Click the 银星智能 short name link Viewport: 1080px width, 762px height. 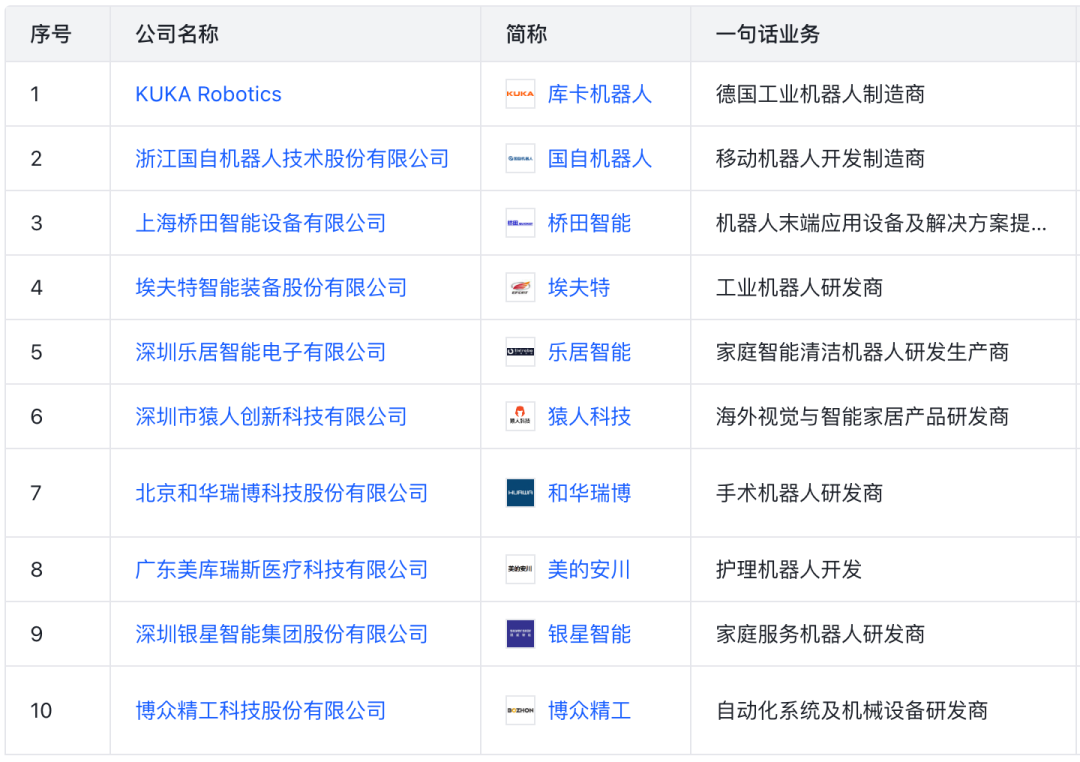589,635
